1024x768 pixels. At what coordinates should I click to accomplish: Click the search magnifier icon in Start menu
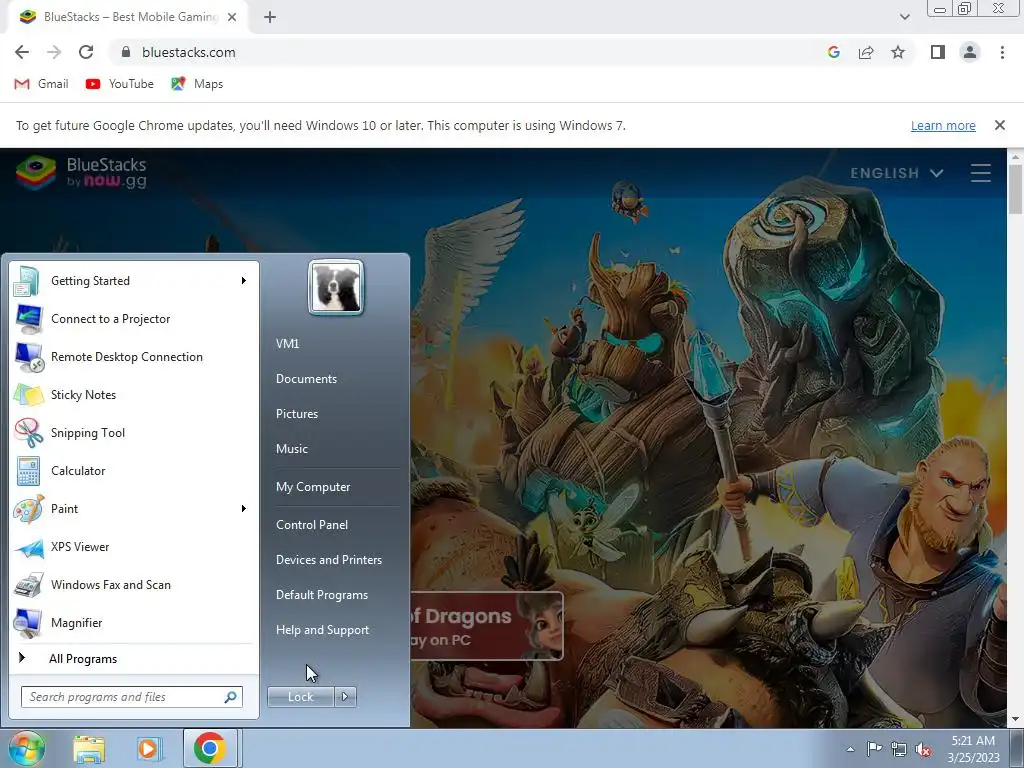(x=231, y=697)
